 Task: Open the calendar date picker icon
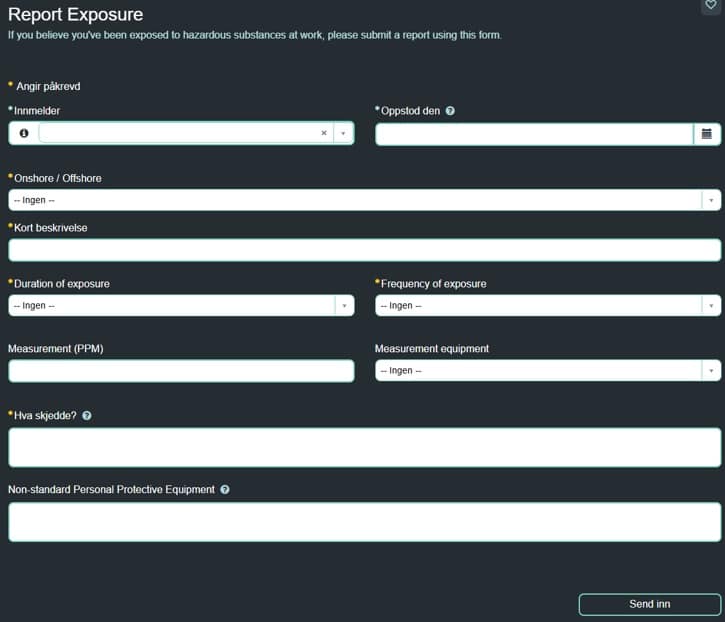pos(707,134)
